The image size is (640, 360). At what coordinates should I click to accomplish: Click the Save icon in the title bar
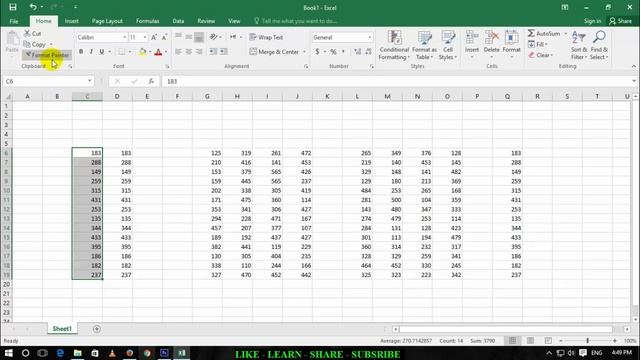coord(13,7)
